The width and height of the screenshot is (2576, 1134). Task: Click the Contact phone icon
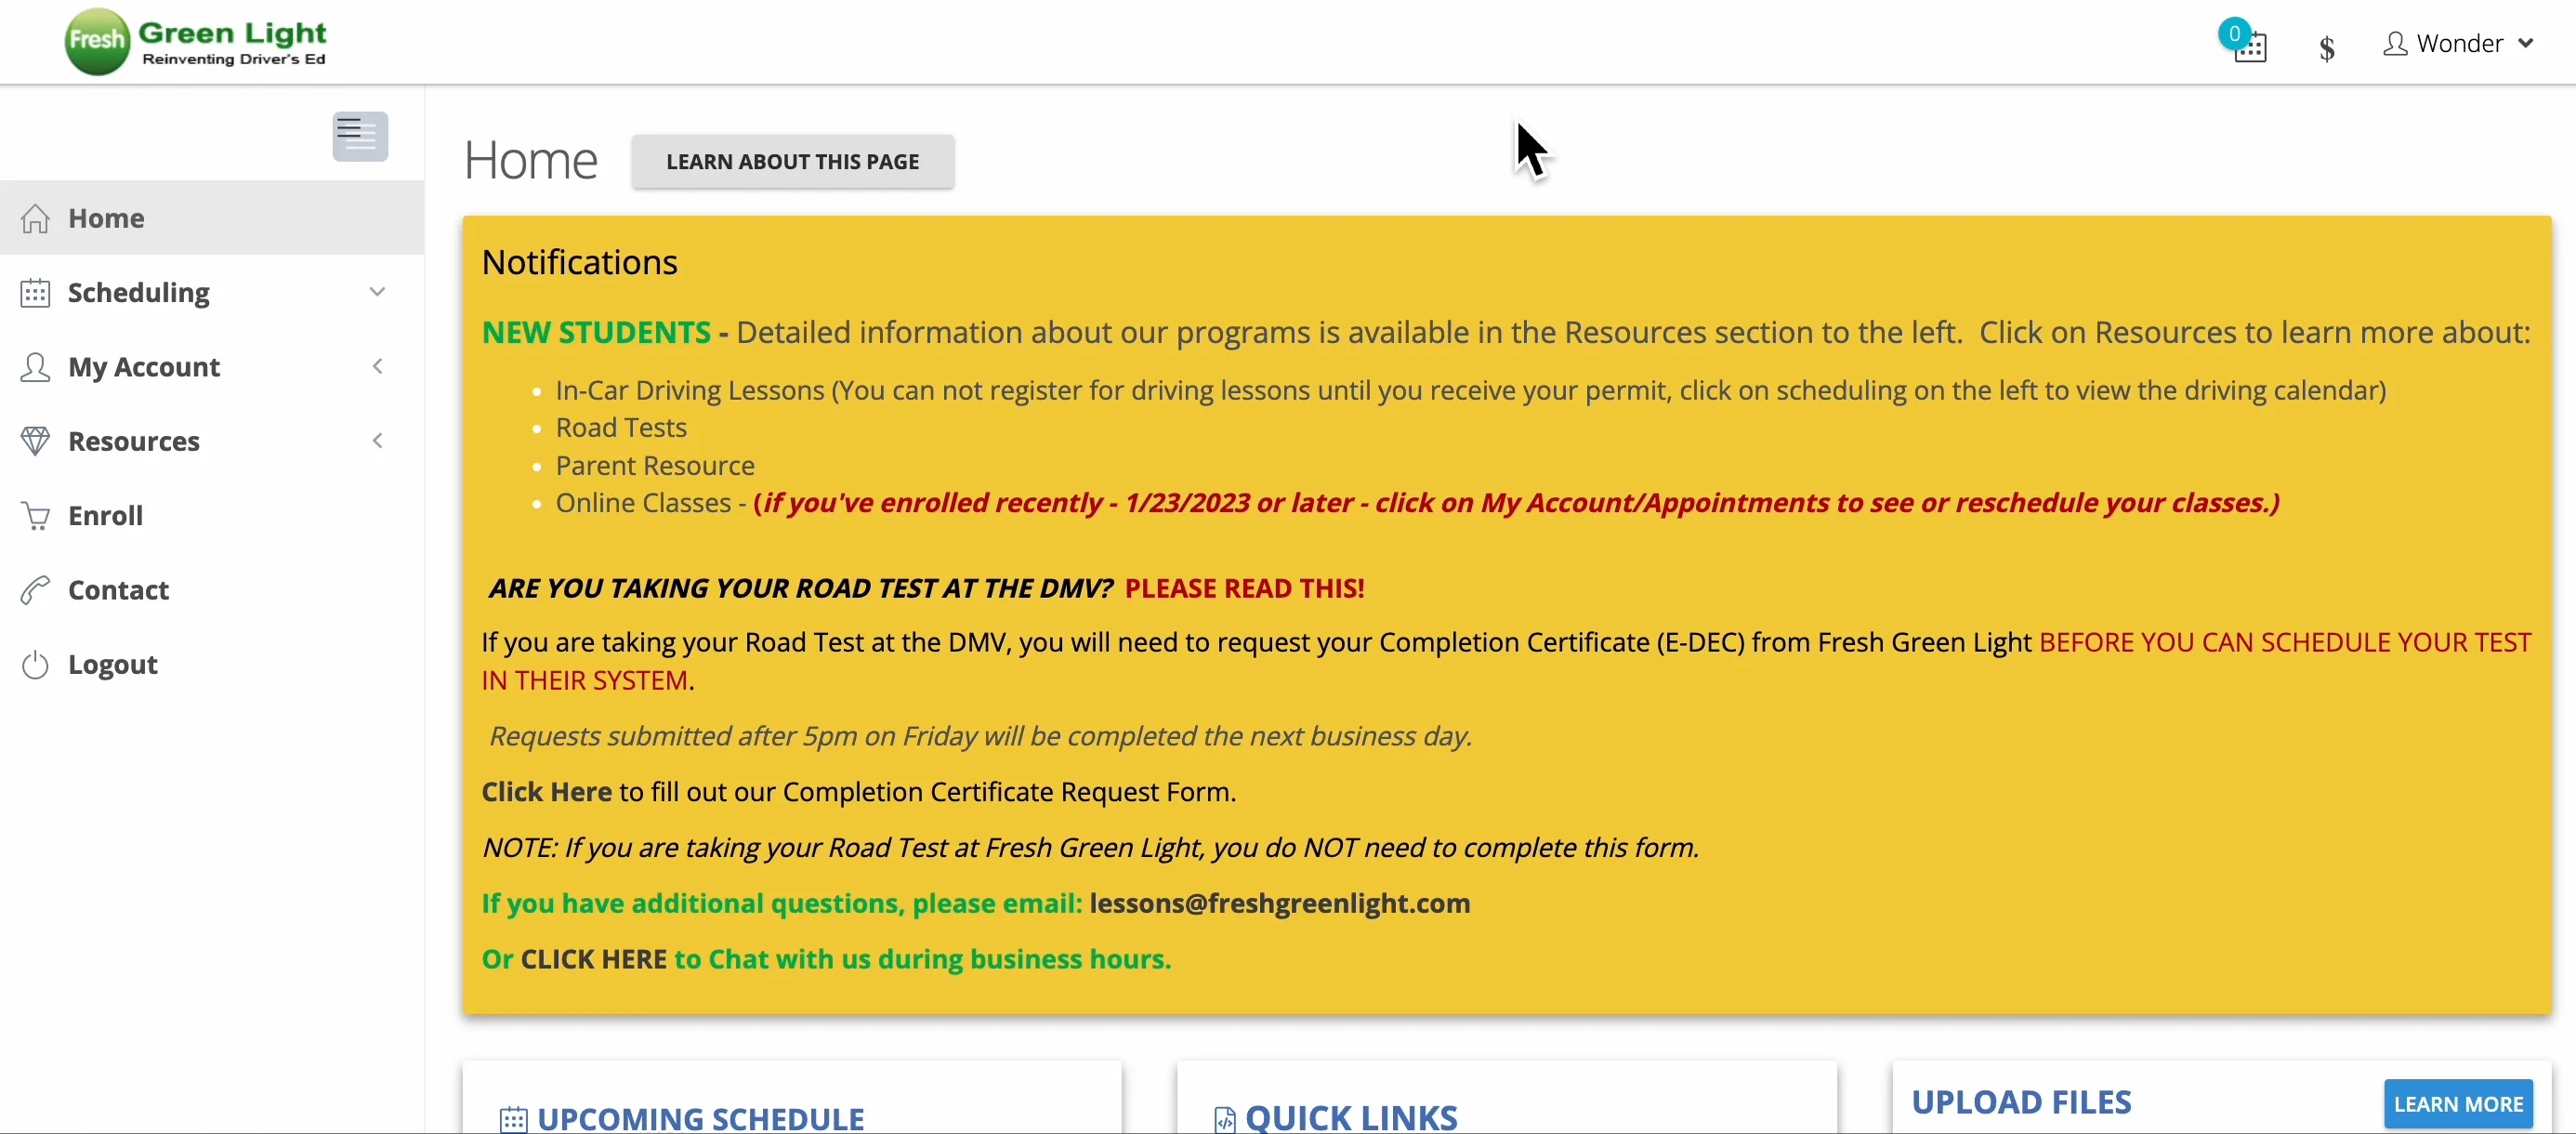click(35, 590)
